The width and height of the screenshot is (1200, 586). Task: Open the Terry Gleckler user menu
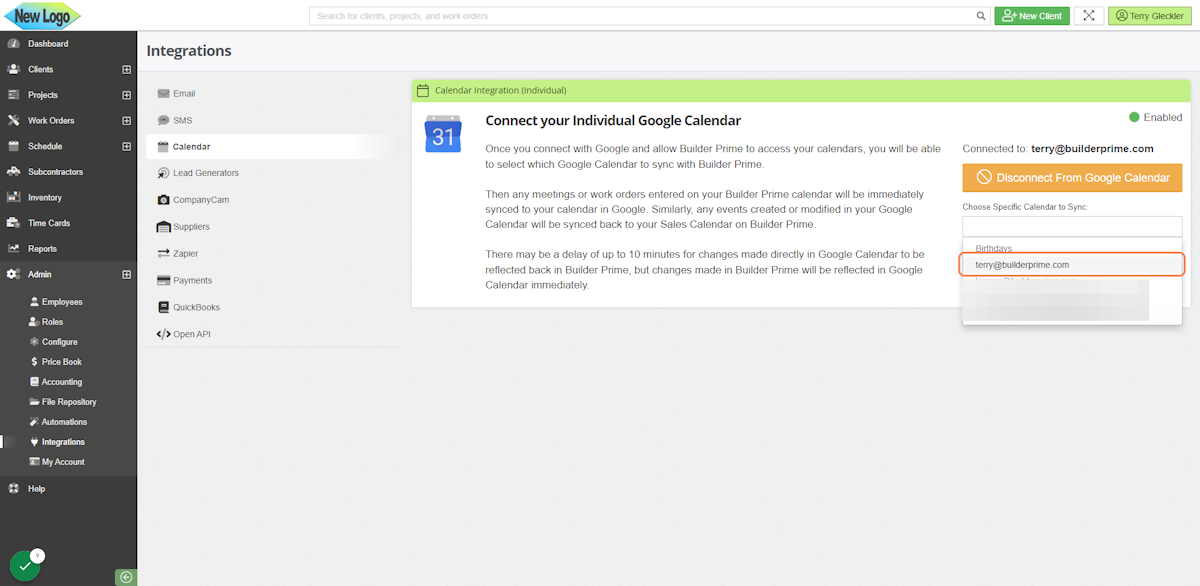point(1150,16)
